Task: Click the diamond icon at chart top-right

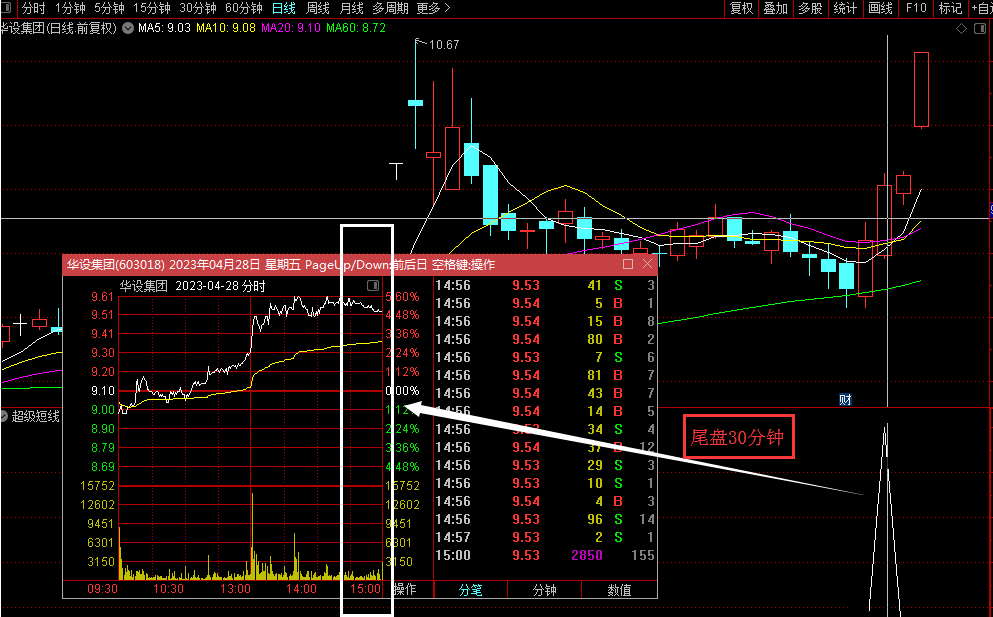Action: pos(961,29)
